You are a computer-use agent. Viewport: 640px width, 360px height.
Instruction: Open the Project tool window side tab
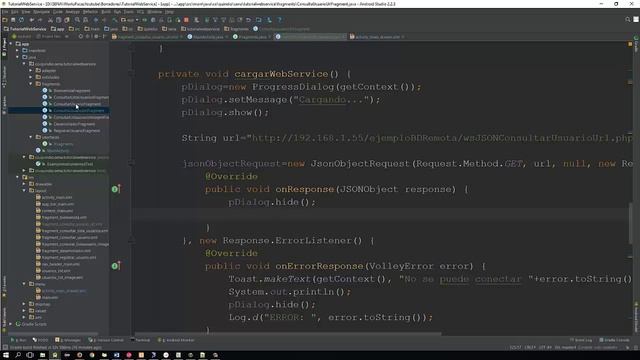point(4,47)
